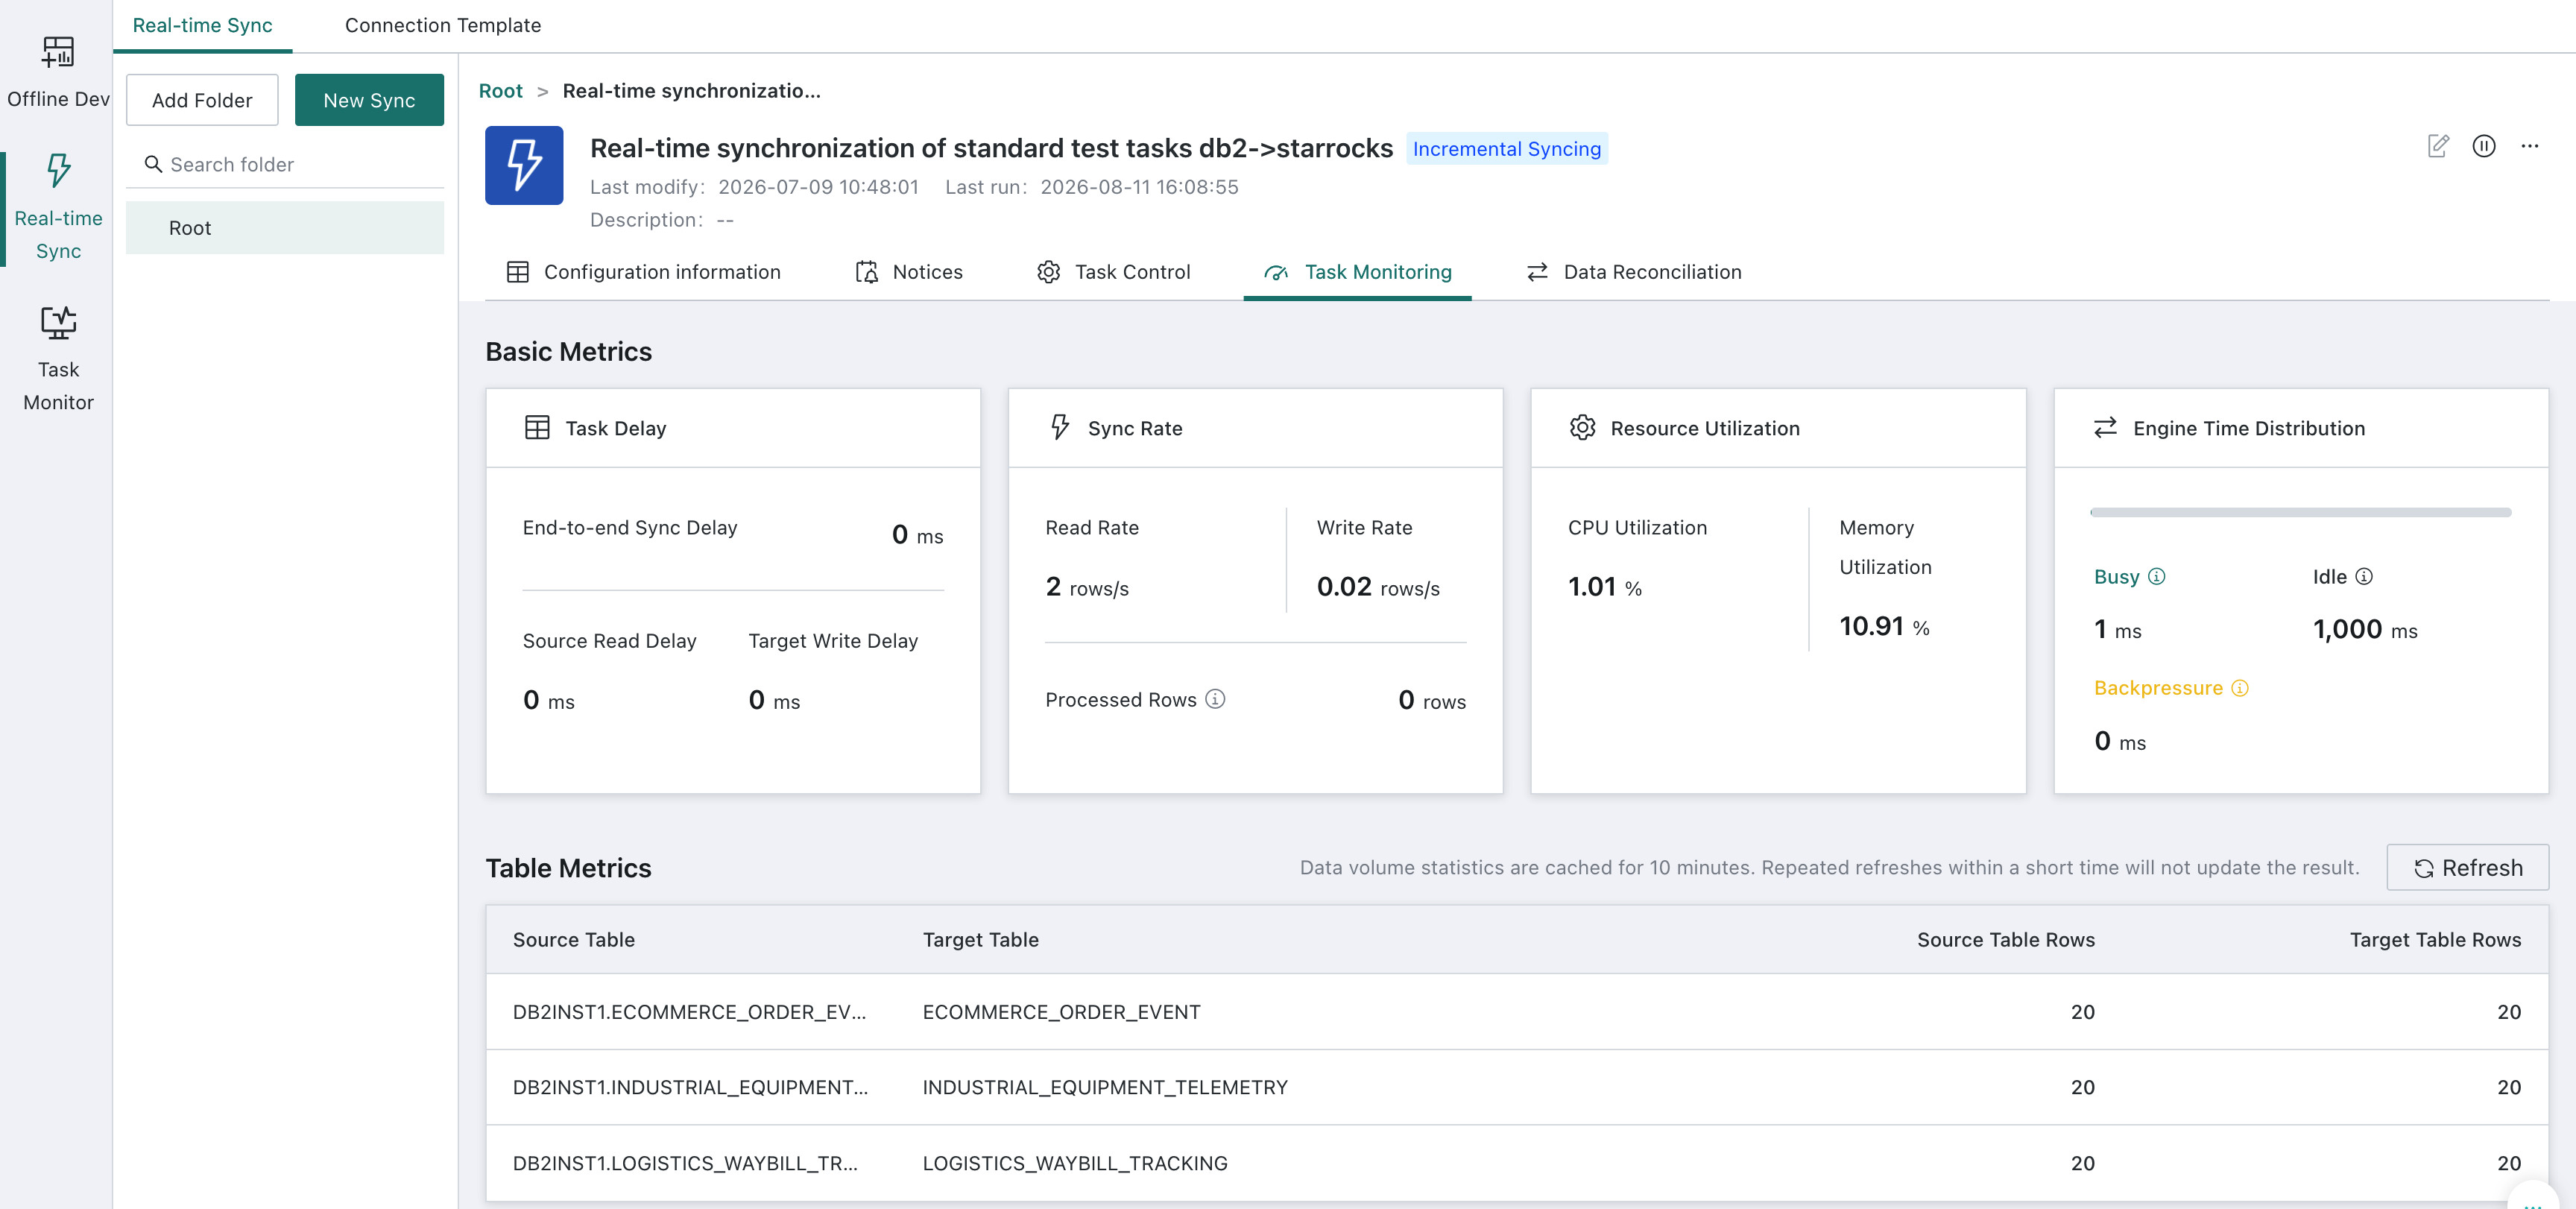Open the Task Control tab
2576x1209 pixels.
coord(1113,272)
